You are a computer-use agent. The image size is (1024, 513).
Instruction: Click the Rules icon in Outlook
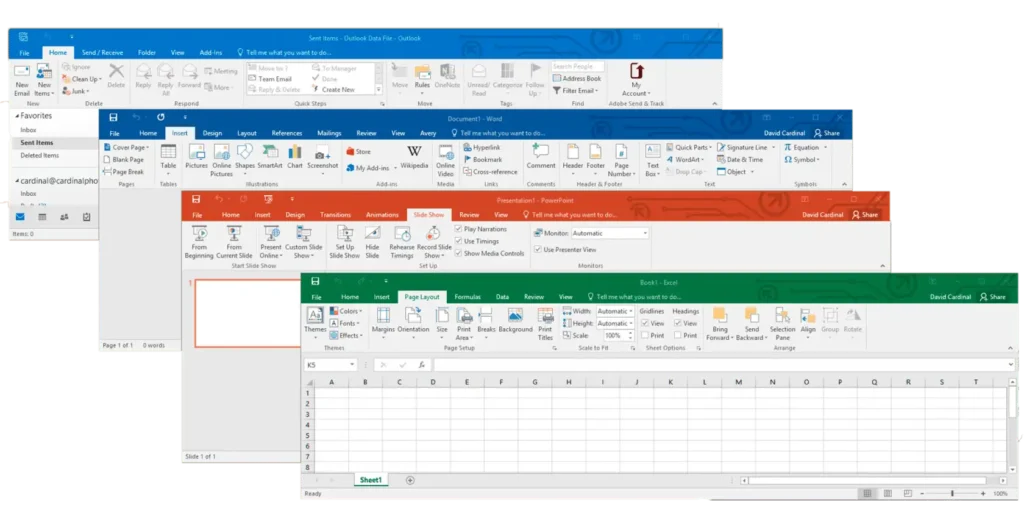coord(422,78)
